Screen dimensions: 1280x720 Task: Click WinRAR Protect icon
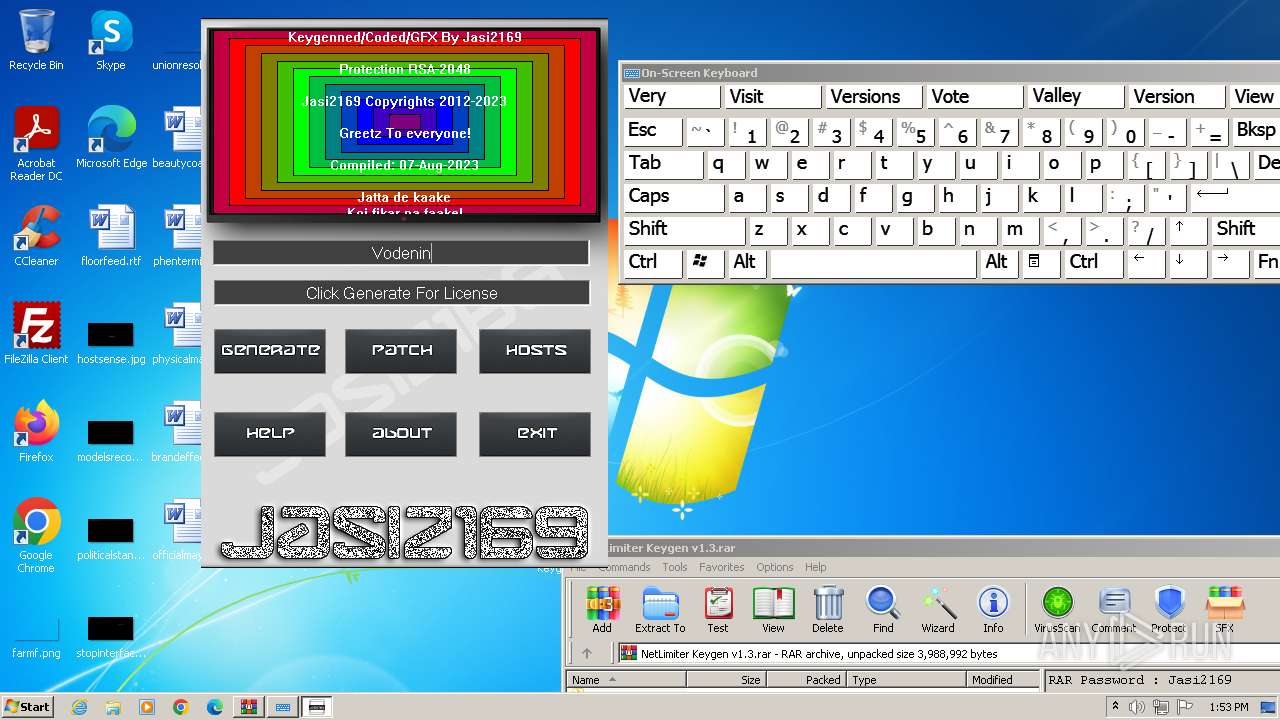[x=1168, y=610]
